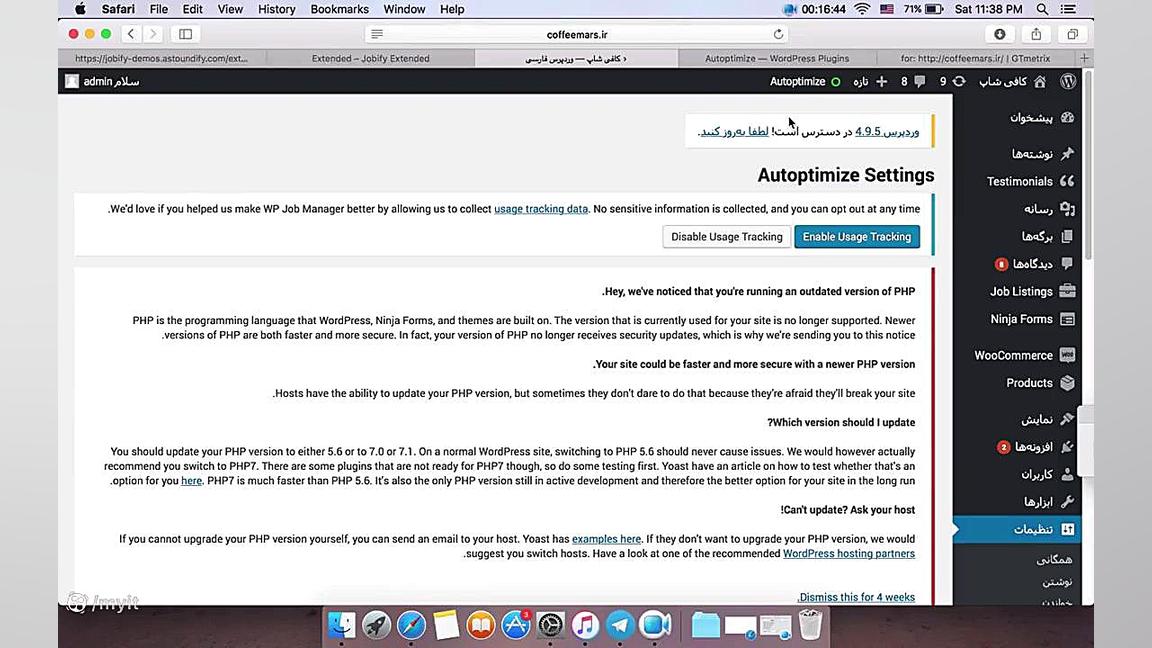
Task: Click Safari's back arrow button
Action: (131, 34)
